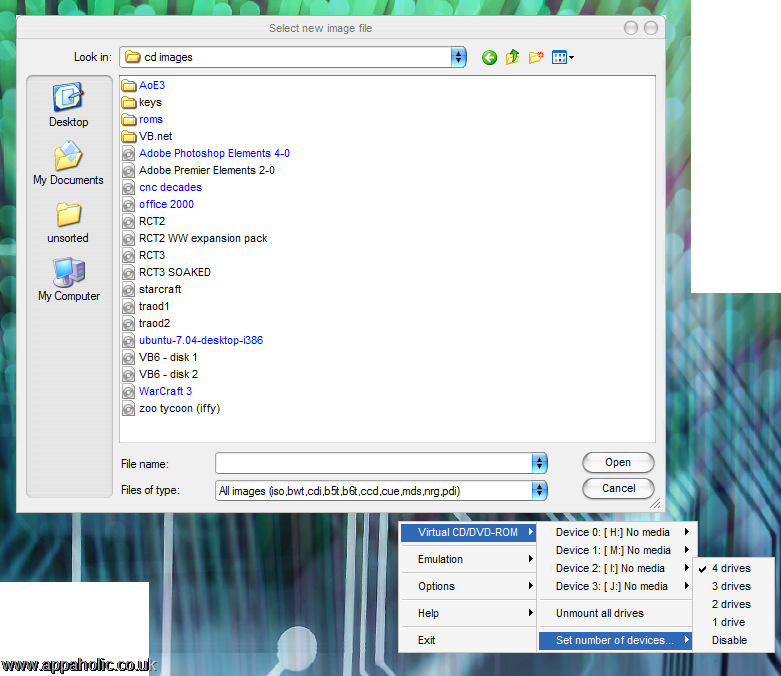
Task: Open Set number of devices submenu
Action: tap(616, 640)
